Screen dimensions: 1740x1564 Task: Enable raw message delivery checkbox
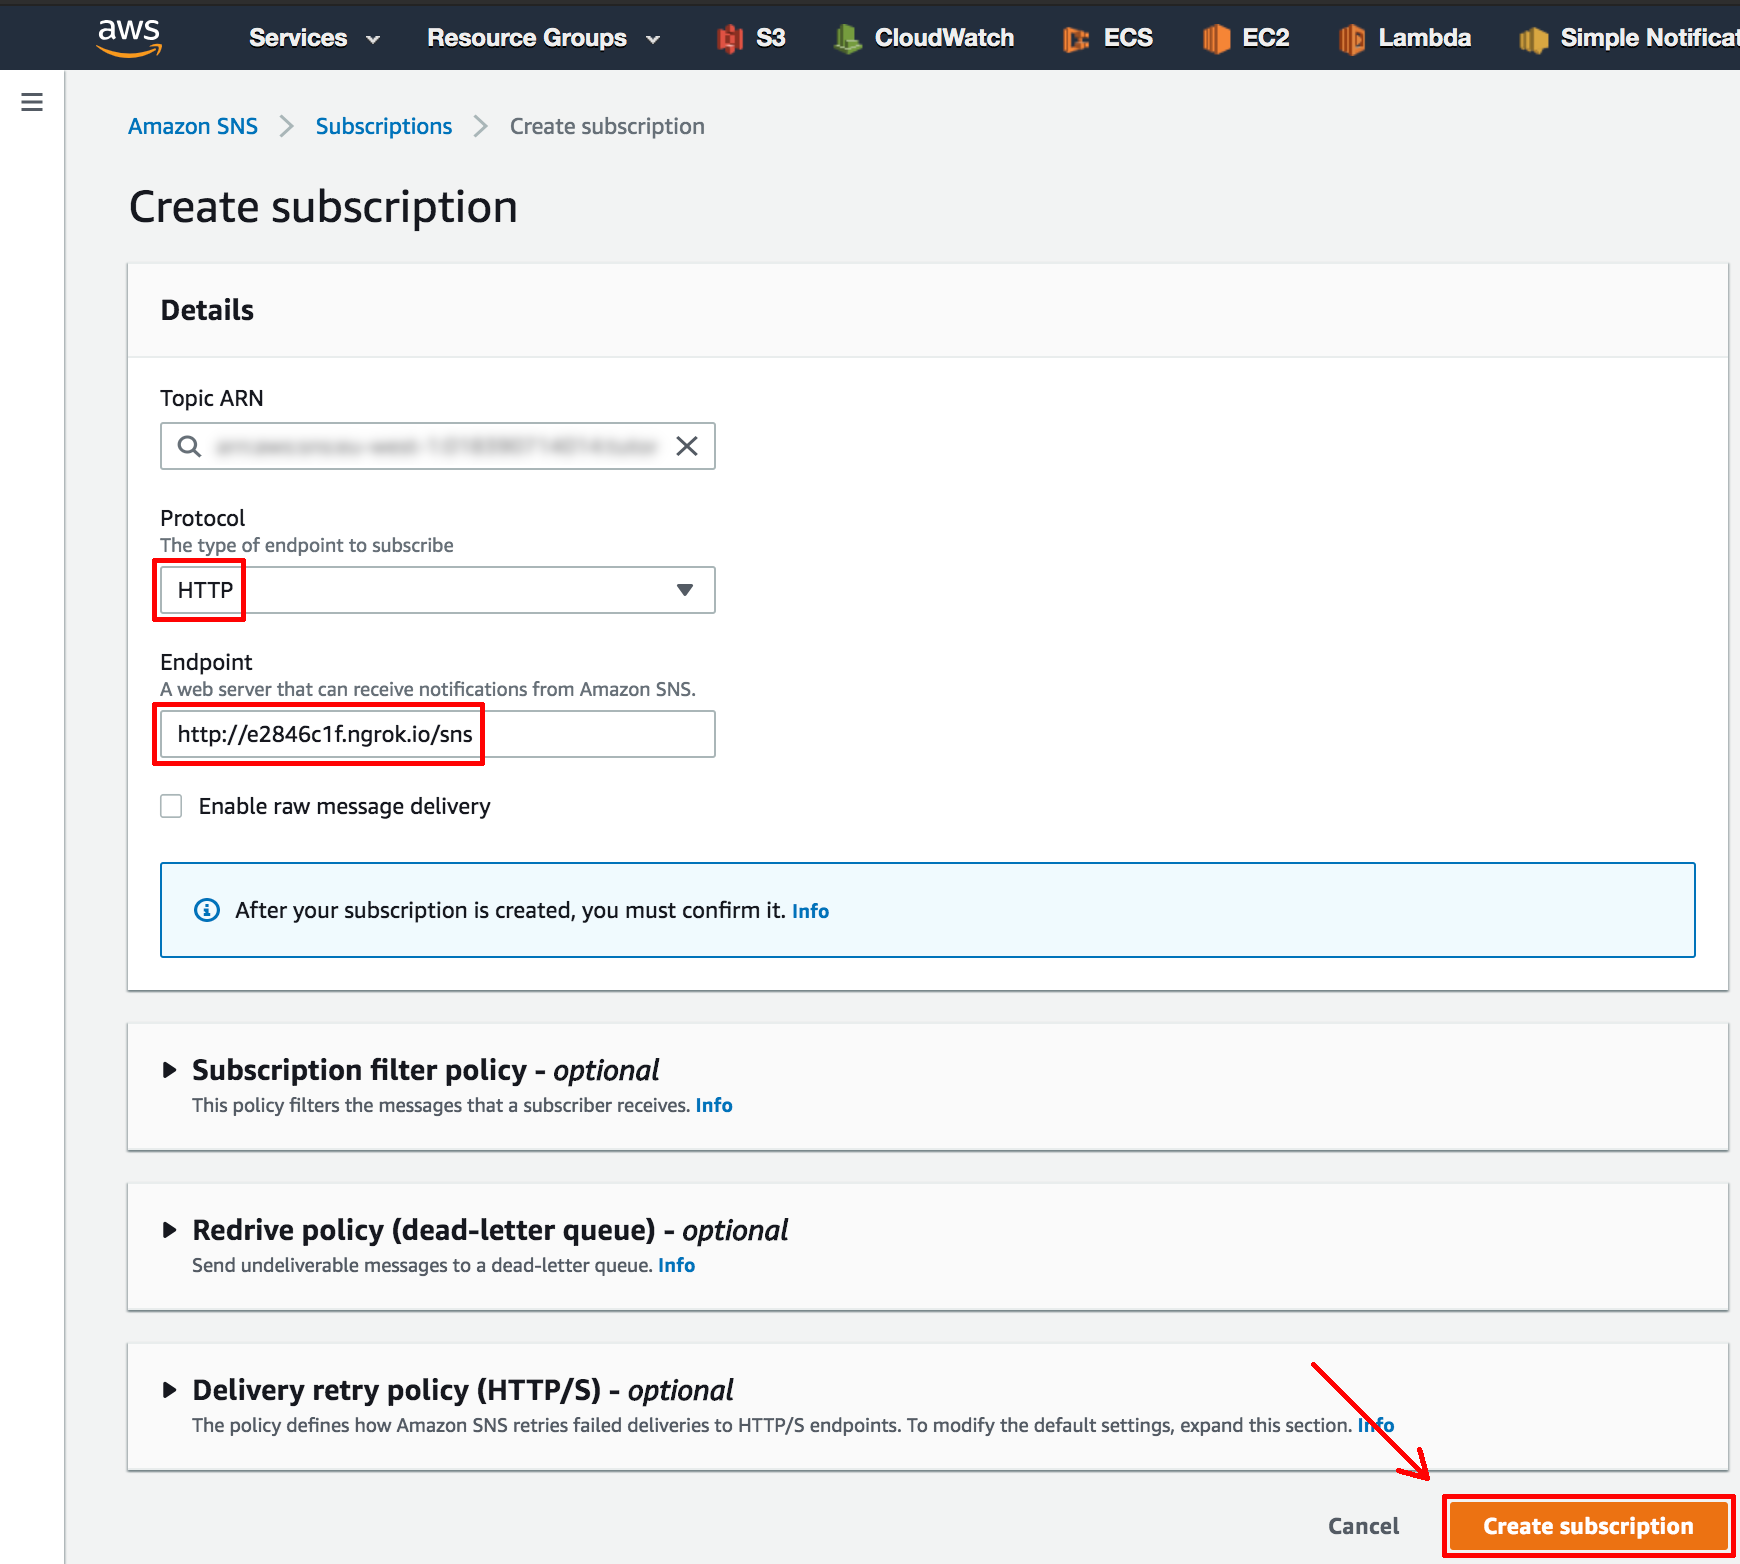point(171,806)
